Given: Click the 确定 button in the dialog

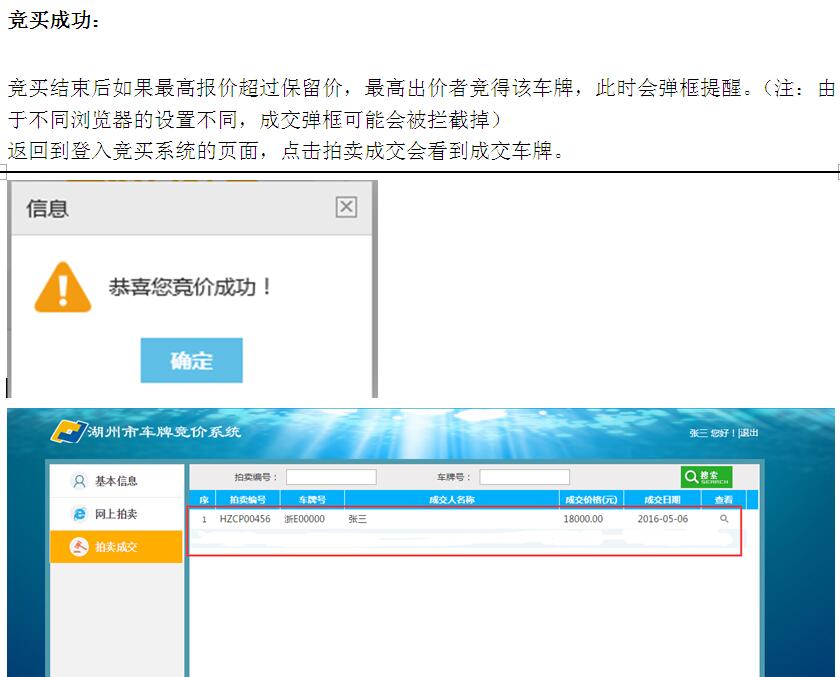Looking at the screenshot, I should pos(191,360).
